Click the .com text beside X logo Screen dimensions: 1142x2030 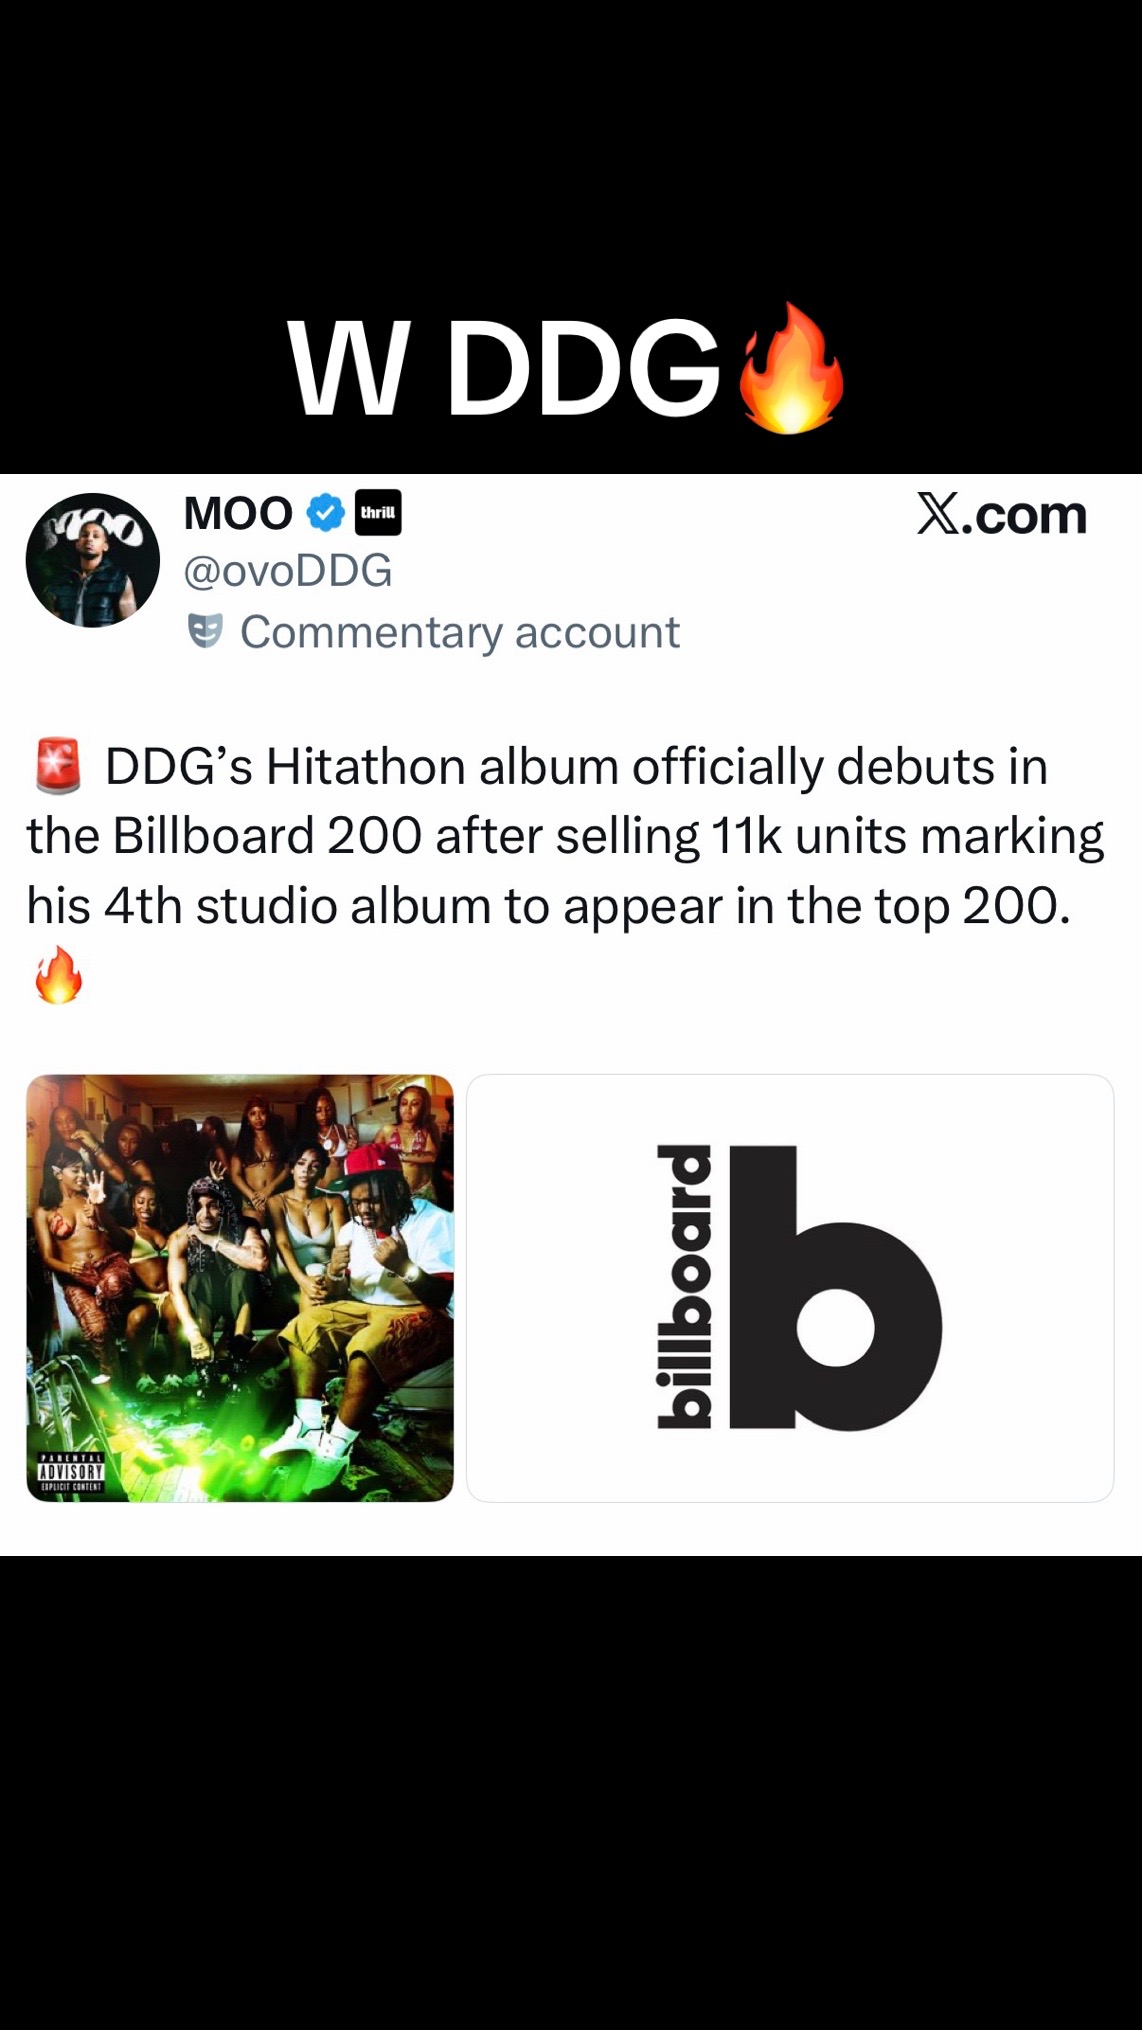pyautogui.click(x=1024, y=516)
